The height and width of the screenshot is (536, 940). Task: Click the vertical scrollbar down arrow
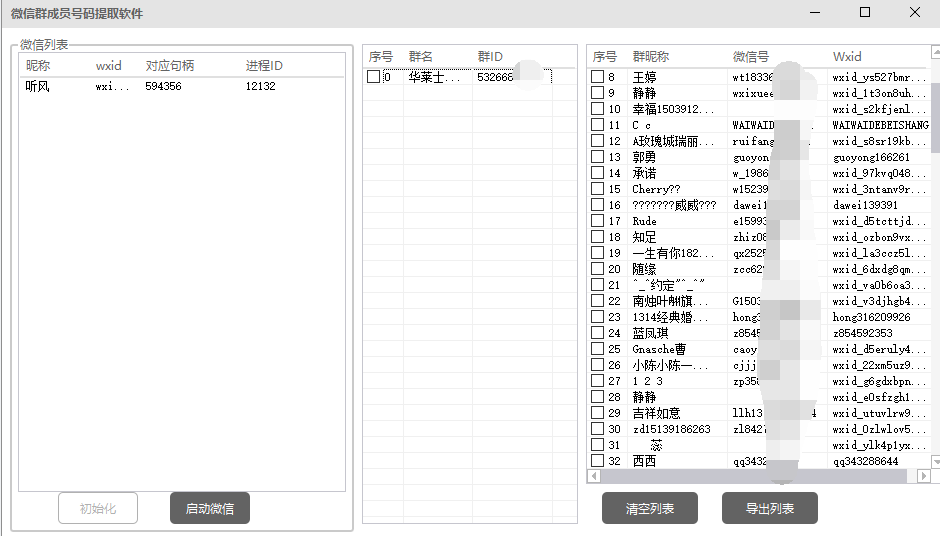click(x=936, y=461)
